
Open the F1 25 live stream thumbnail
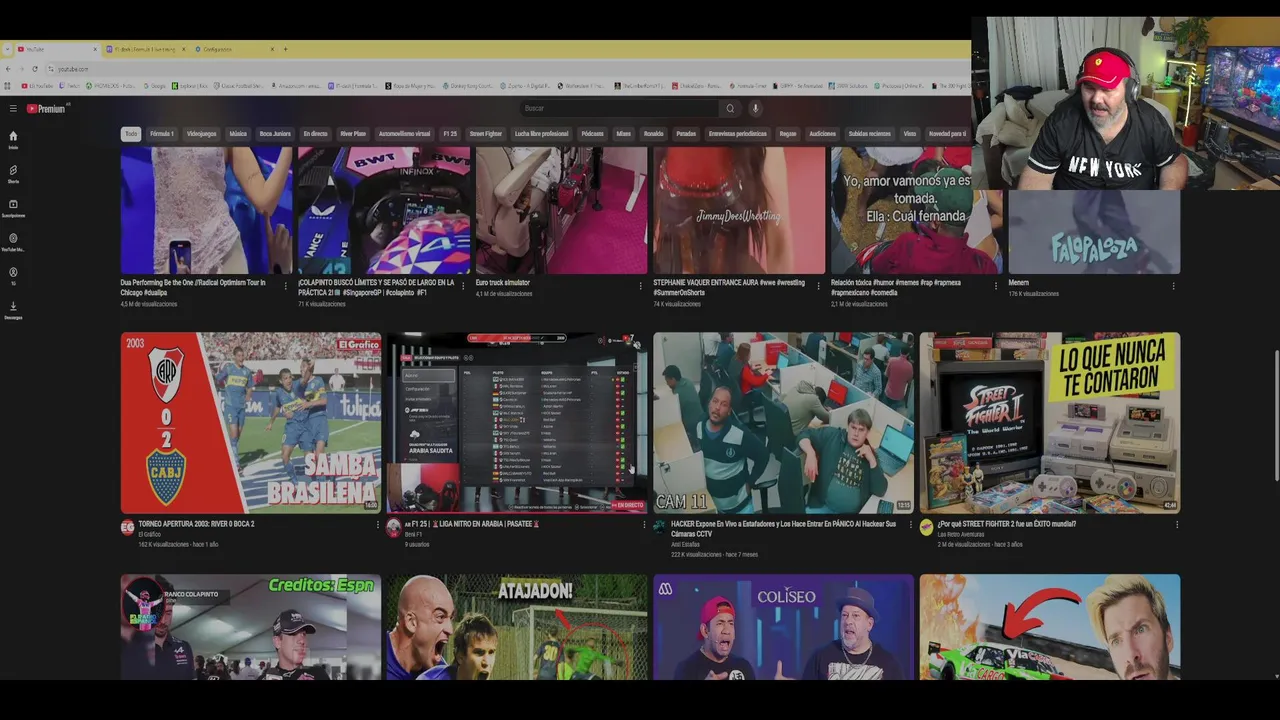tap(517, 423)
